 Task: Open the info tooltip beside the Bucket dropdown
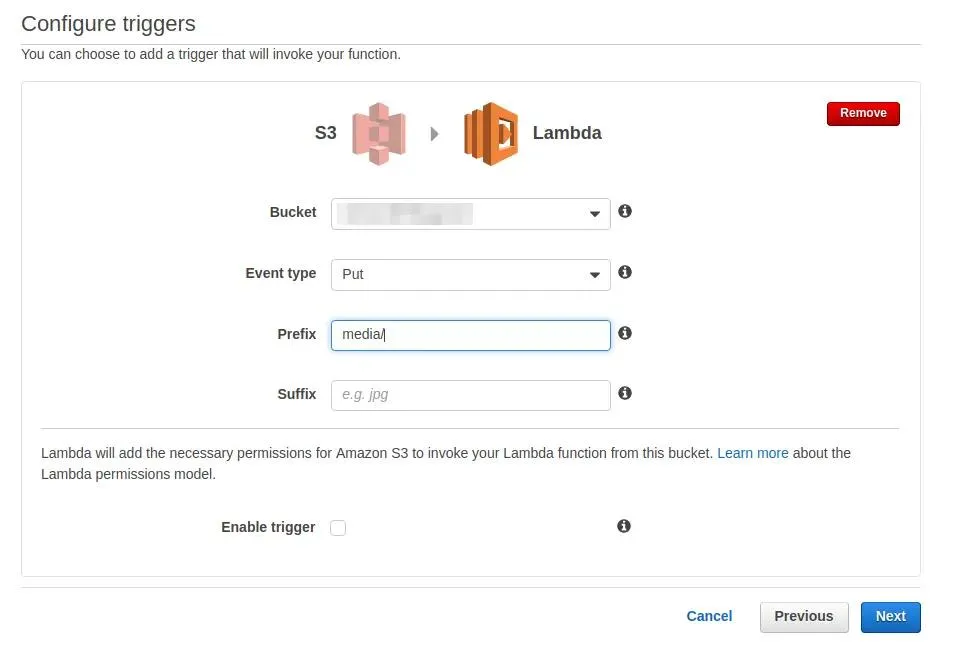pos(624,212)
